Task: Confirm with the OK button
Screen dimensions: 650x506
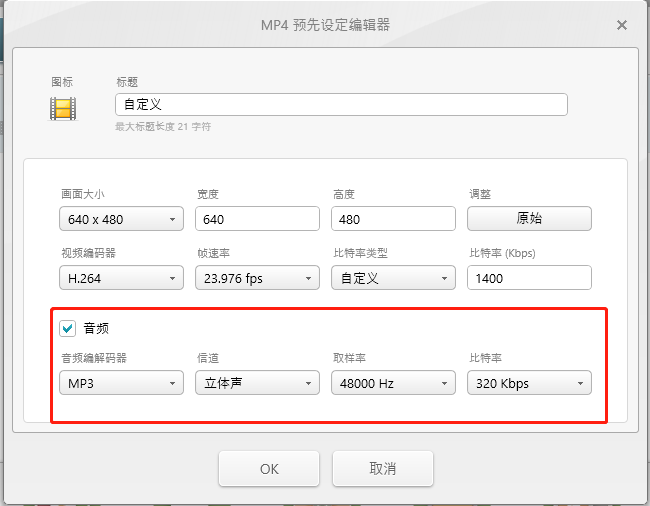Action: coord(269,469)
